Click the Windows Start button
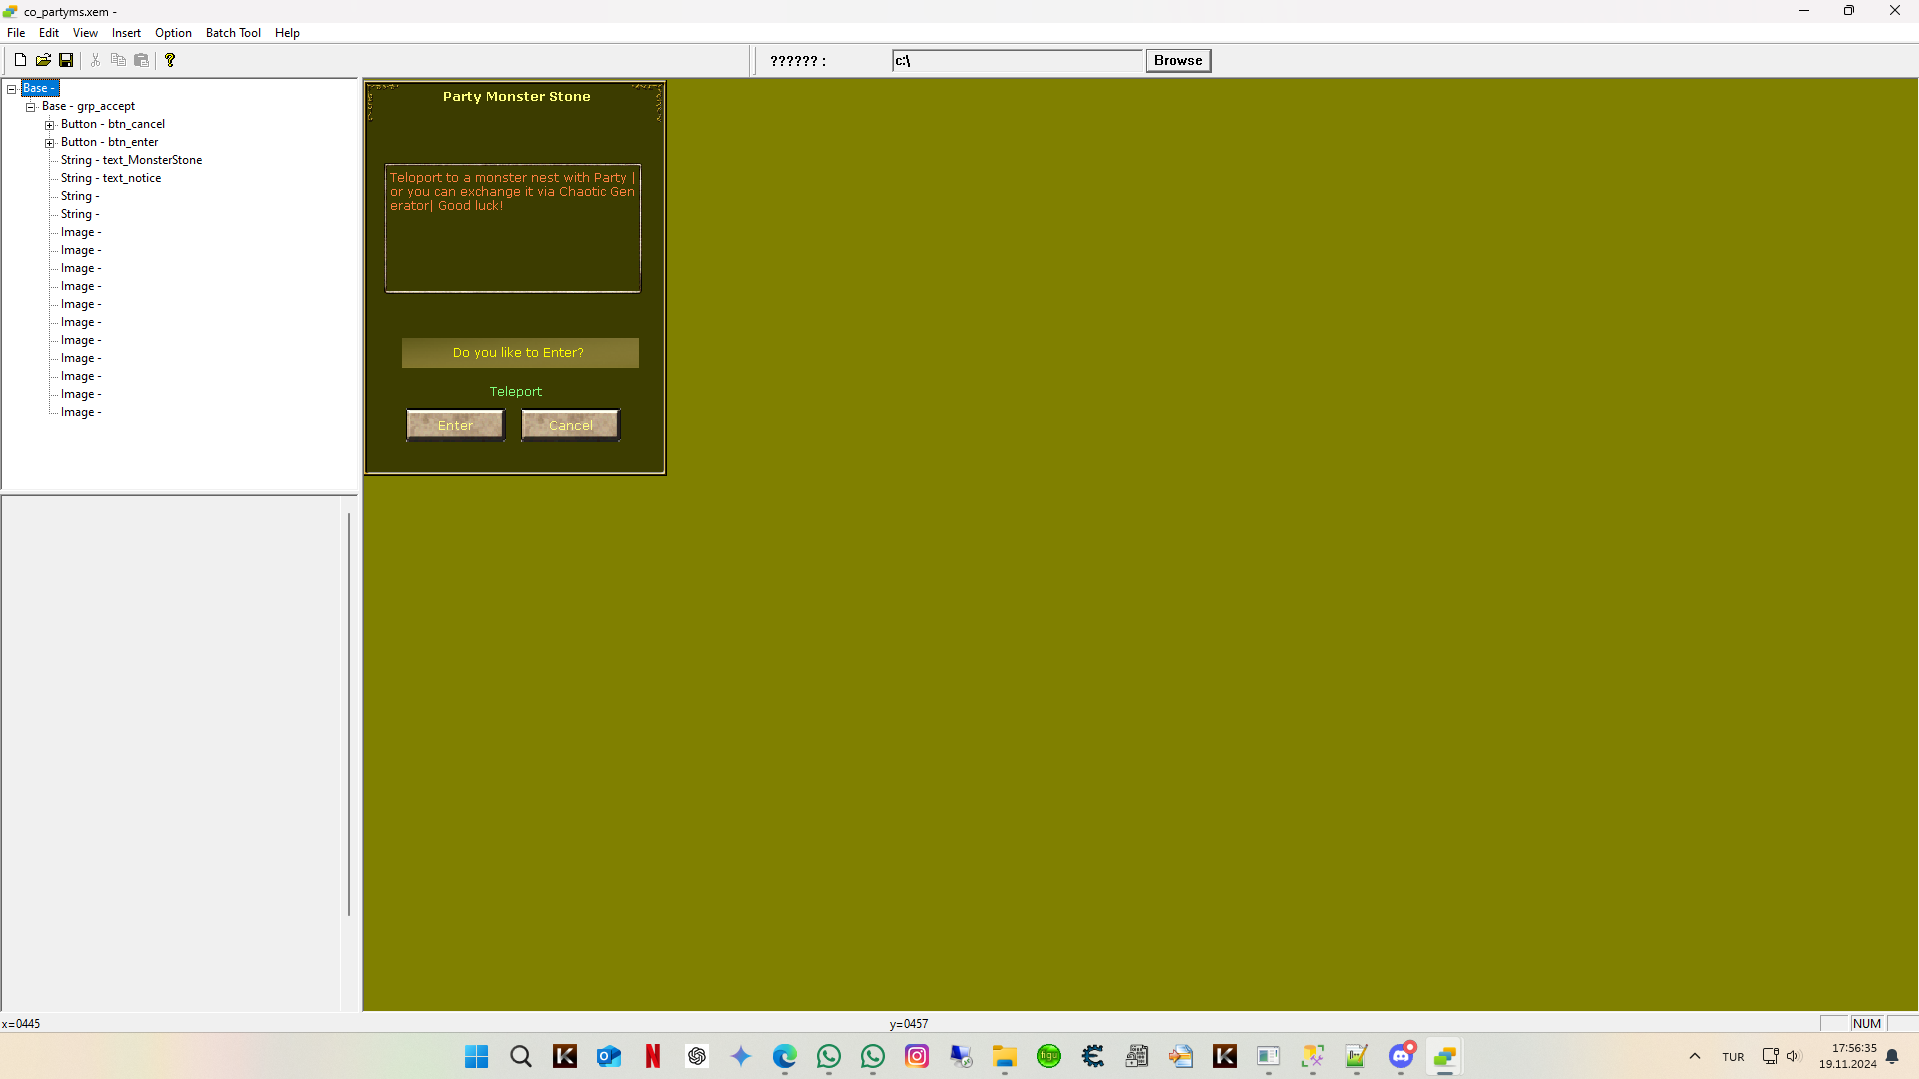The image size is (1919, 1079). [476, 1056]
